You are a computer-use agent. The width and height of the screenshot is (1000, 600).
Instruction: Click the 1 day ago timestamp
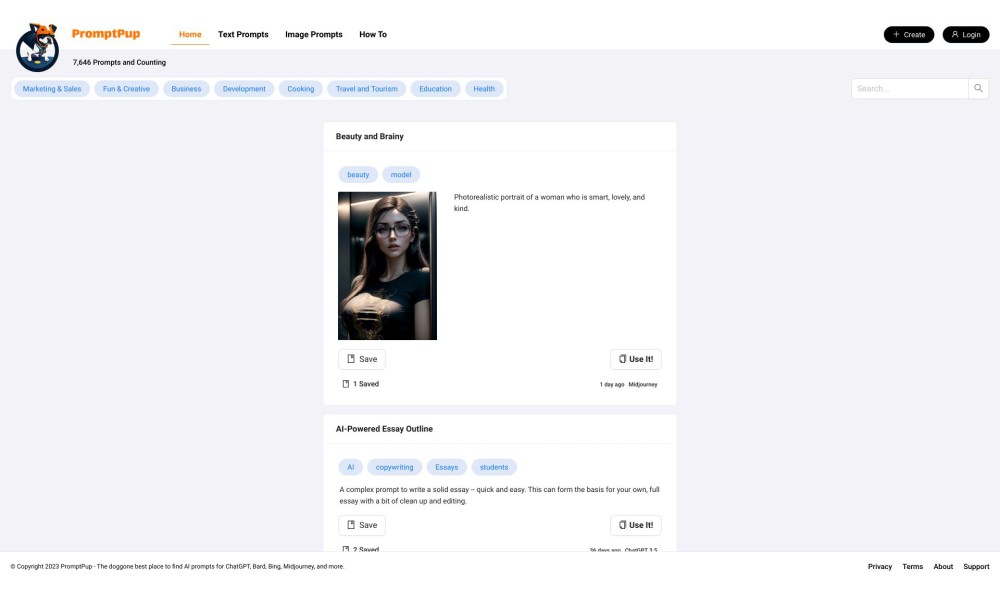[612, 384]
